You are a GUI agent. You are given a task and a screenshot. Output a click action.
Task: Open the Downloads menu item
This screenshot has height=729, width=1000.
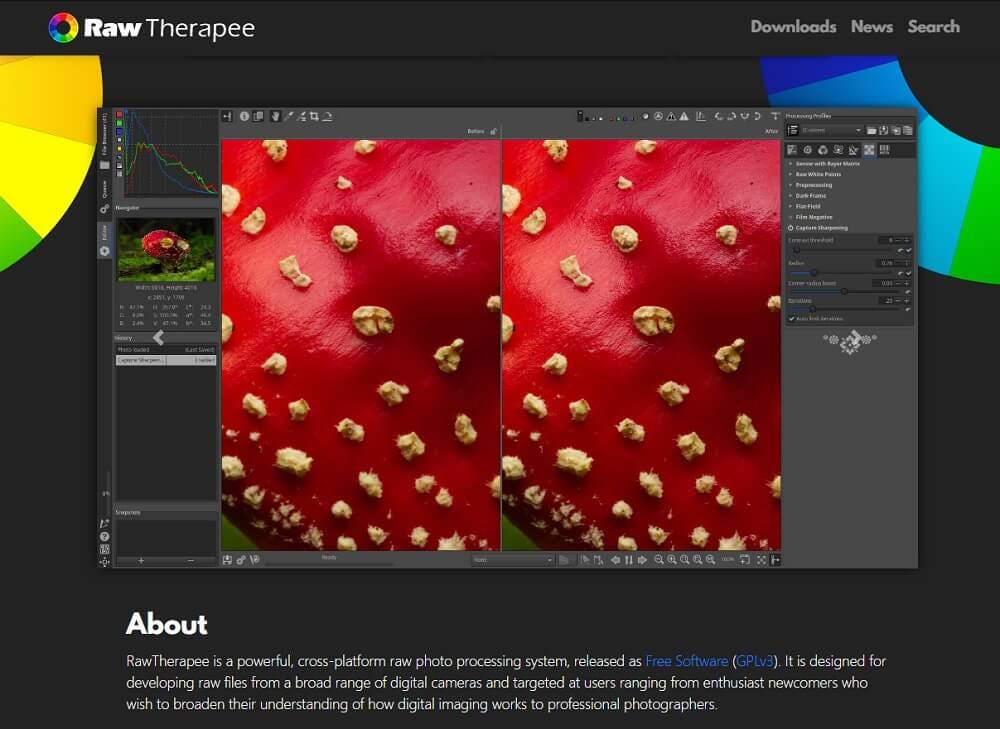(x=793, y=27)
